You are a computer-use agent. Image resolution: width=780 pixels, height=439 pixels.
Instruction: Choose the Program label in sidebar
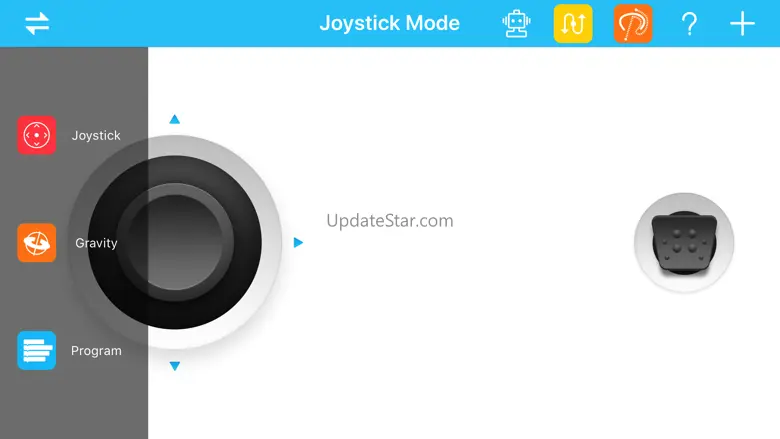click(96, 351)
